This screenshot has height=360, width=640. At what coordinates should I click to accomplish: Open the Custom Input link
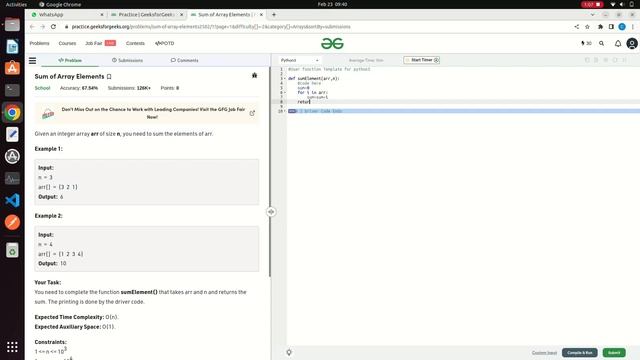coord(544,353)
